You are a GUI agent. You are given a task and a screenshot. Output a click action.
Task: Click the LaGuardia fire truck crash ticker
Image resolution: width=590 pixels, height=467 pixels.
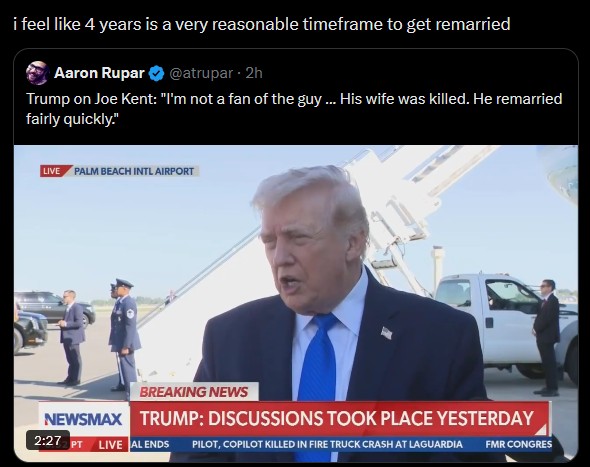[x=327, y=444]
